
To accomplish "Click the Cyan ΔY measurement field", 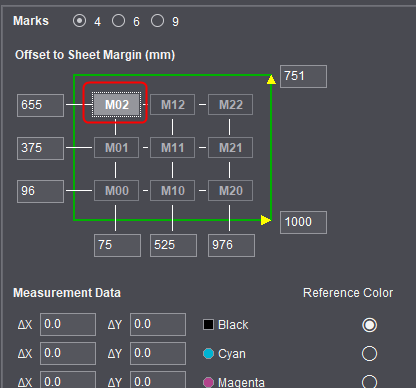I will [x=158, y=353].
